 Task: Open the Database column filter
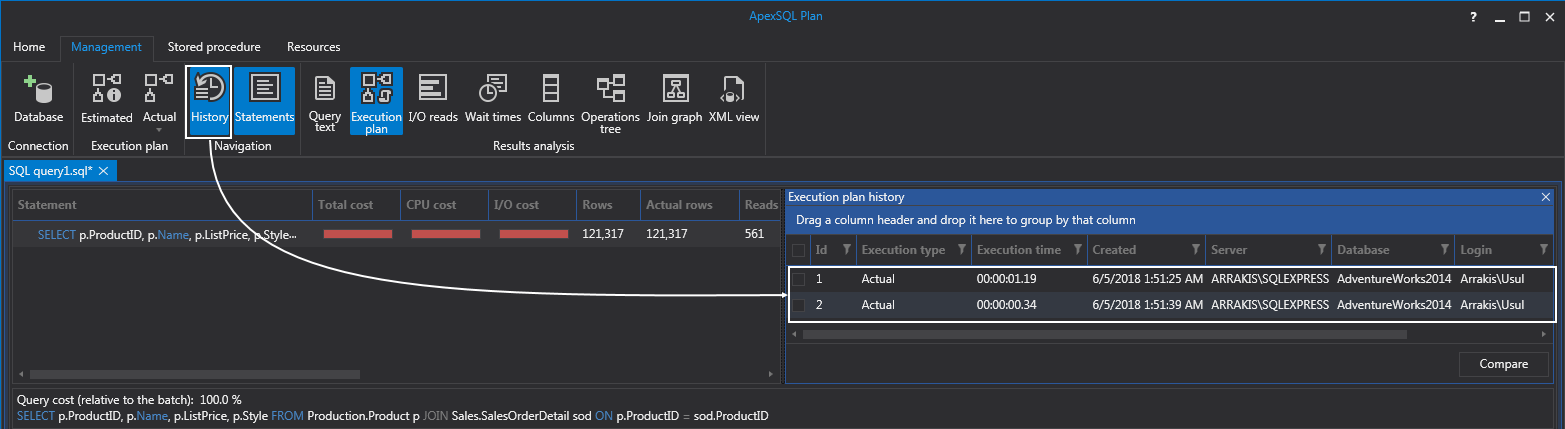click(1445, 249)
